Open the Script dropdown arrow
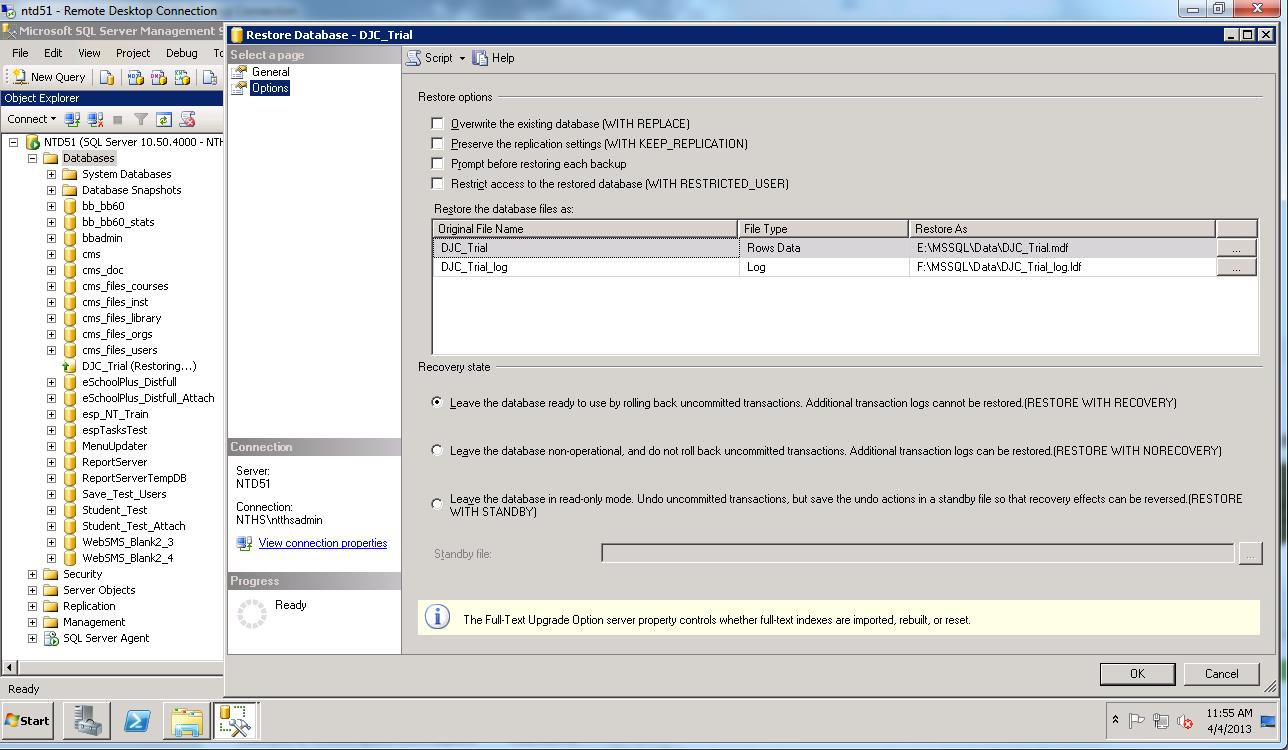1288x750 pixels. coord(462,58)
